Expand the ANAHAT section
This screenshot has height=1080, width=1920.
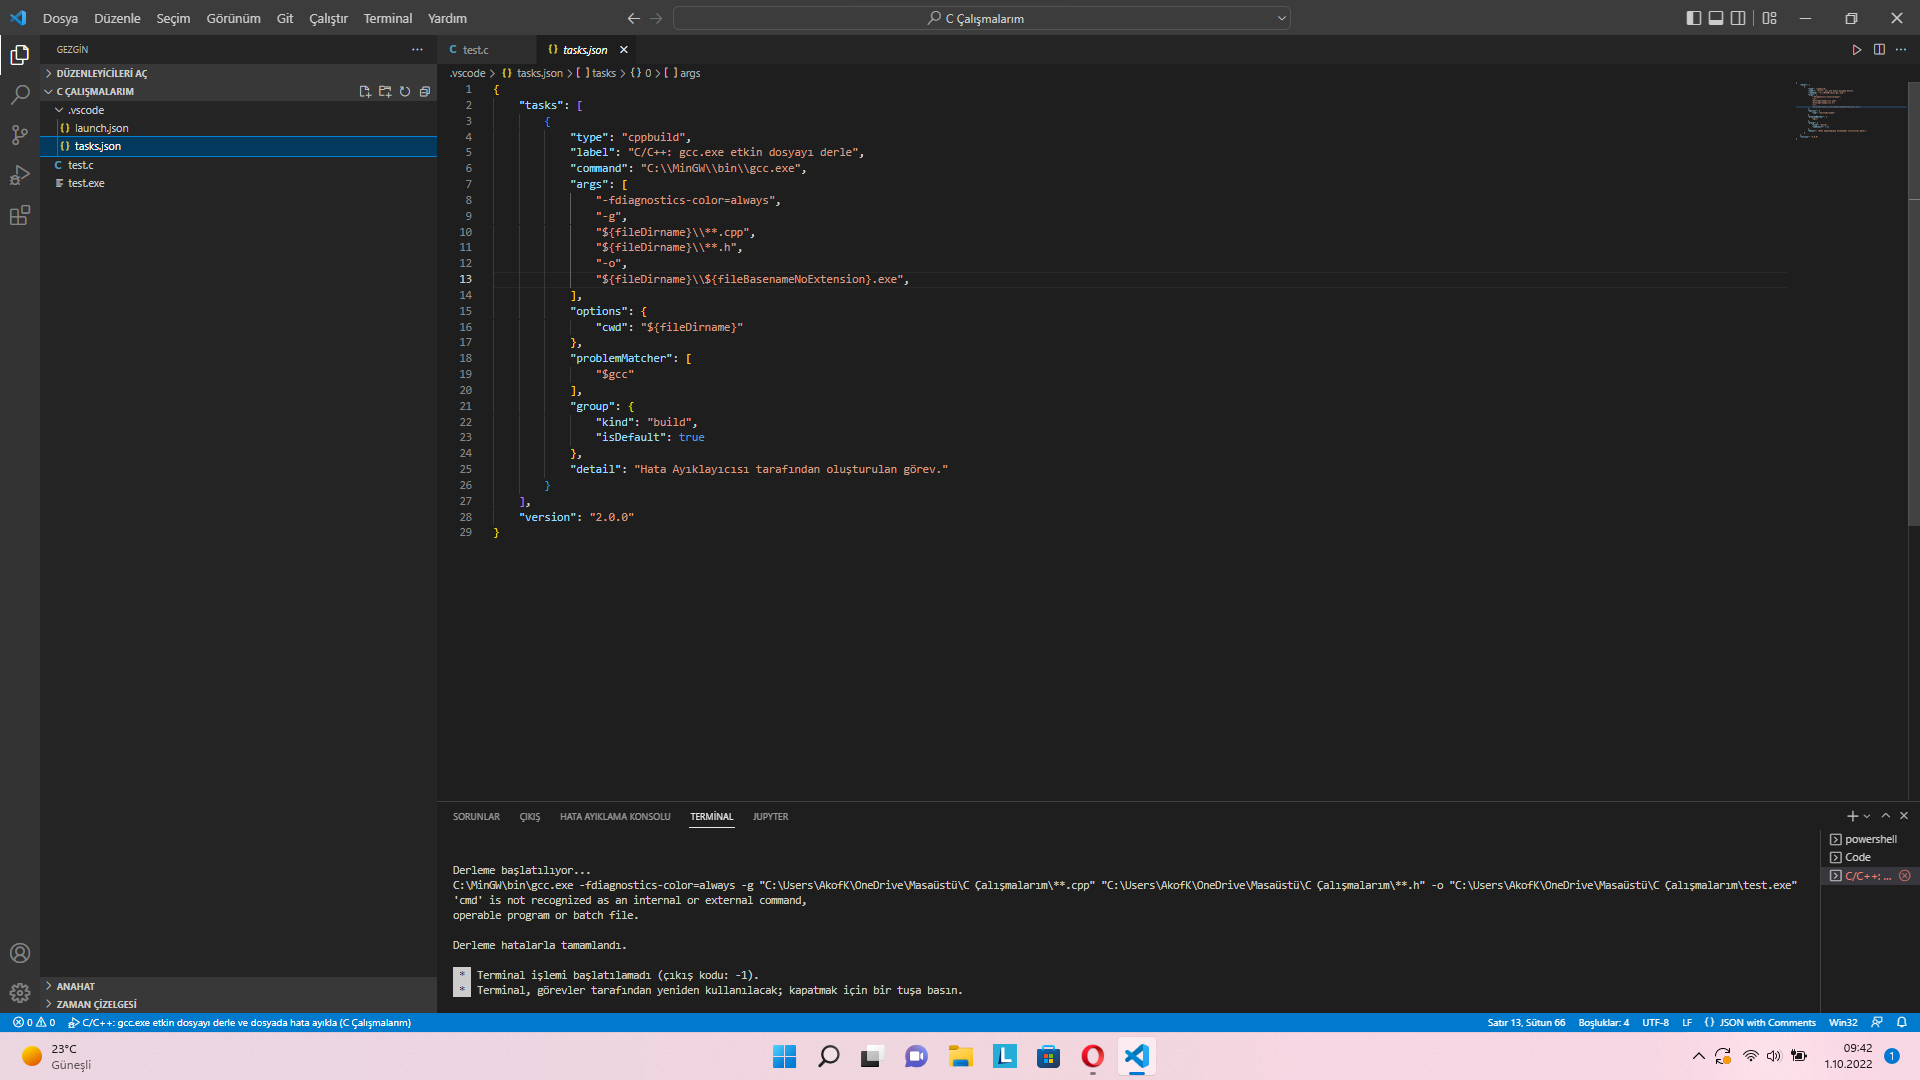pyautogui.click(x=75, y=986)
